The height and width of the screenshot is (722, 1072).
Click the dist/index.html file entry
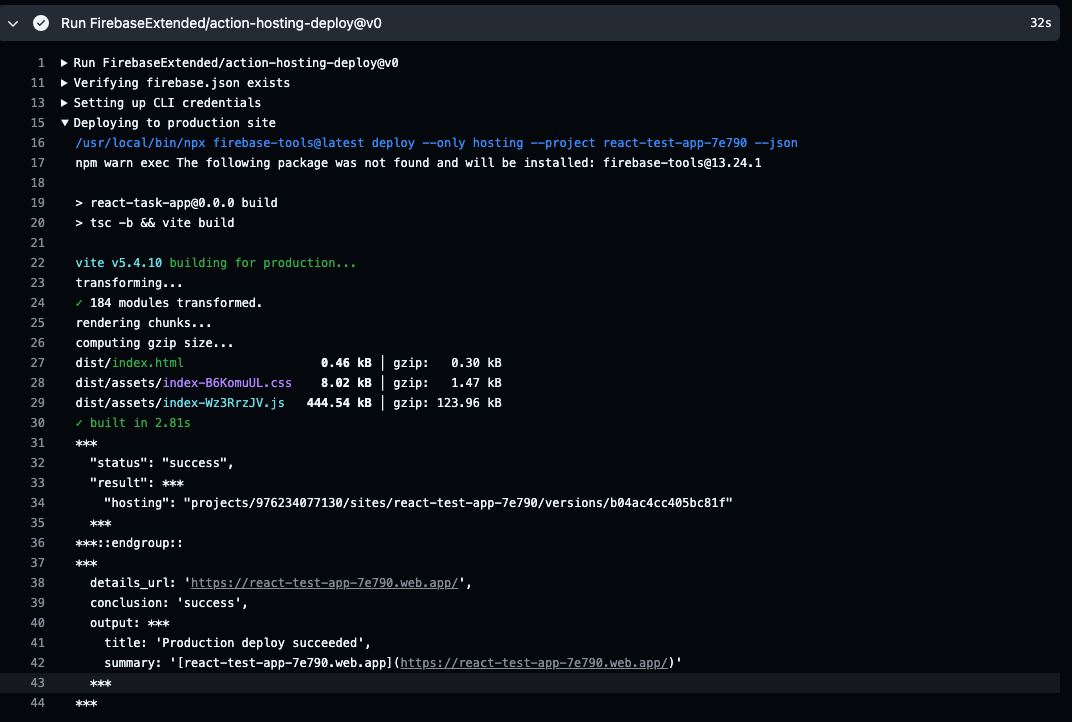pyautogui.click(x=129, y=362)
